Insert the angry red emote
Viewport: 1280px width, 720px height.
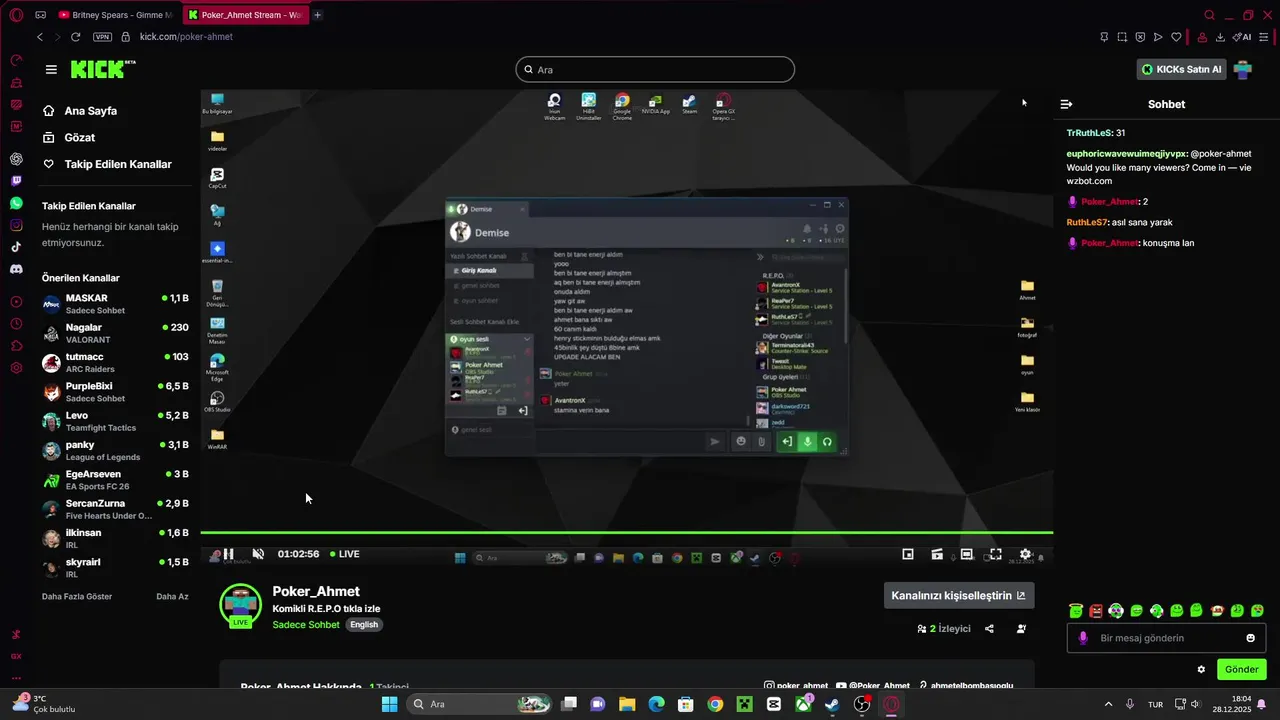[1096, 611]
